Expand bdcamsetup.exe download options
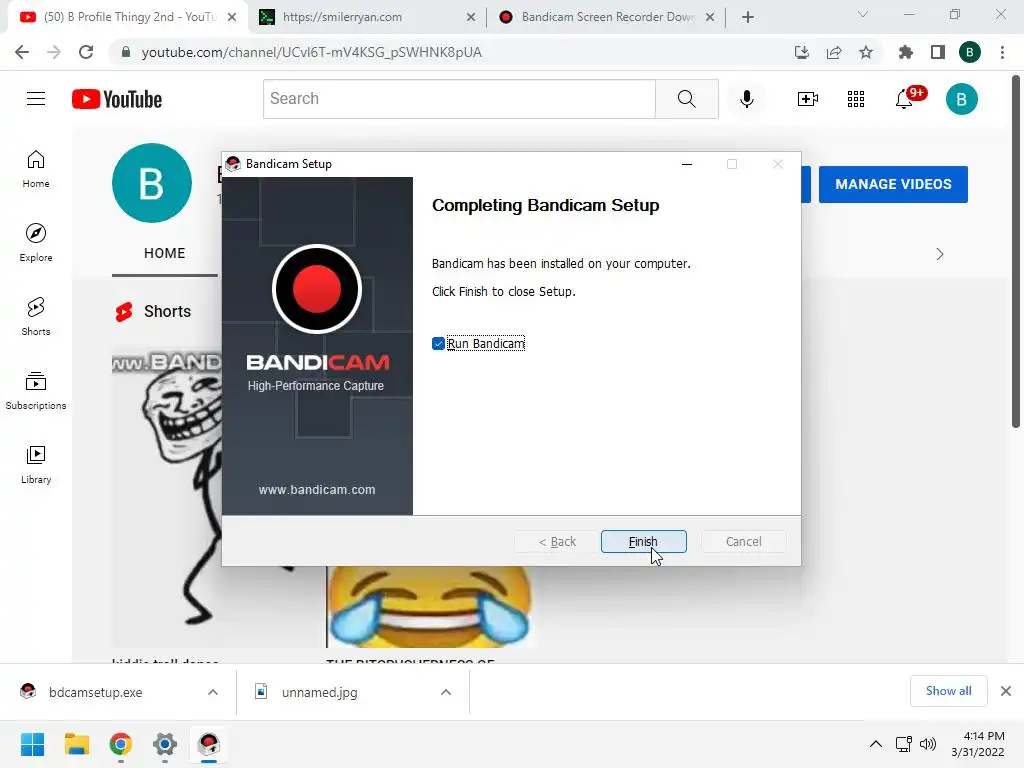Image resolution: width=1024 pixels, height=768 pixels. [213, 692]
